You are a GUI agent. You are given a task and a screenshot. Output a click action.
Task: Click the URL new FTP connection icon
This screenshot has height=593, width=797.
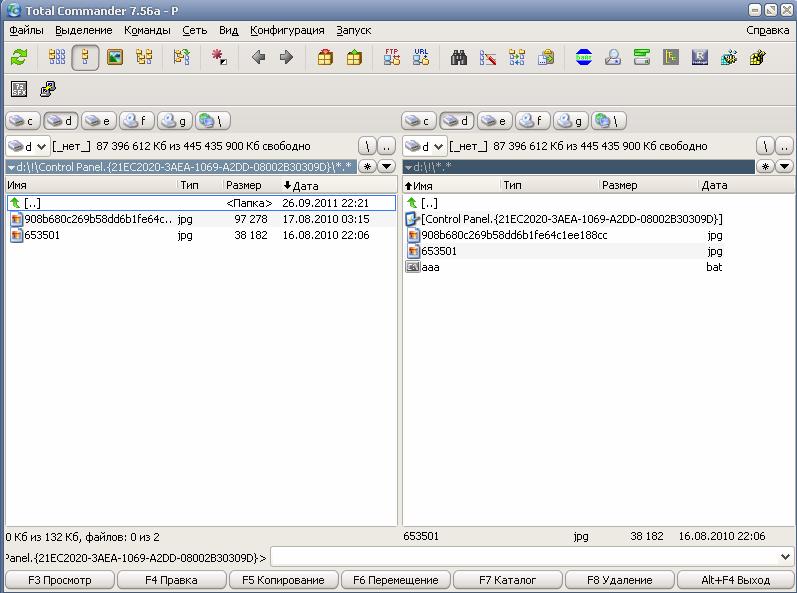[x=421, y=57]
